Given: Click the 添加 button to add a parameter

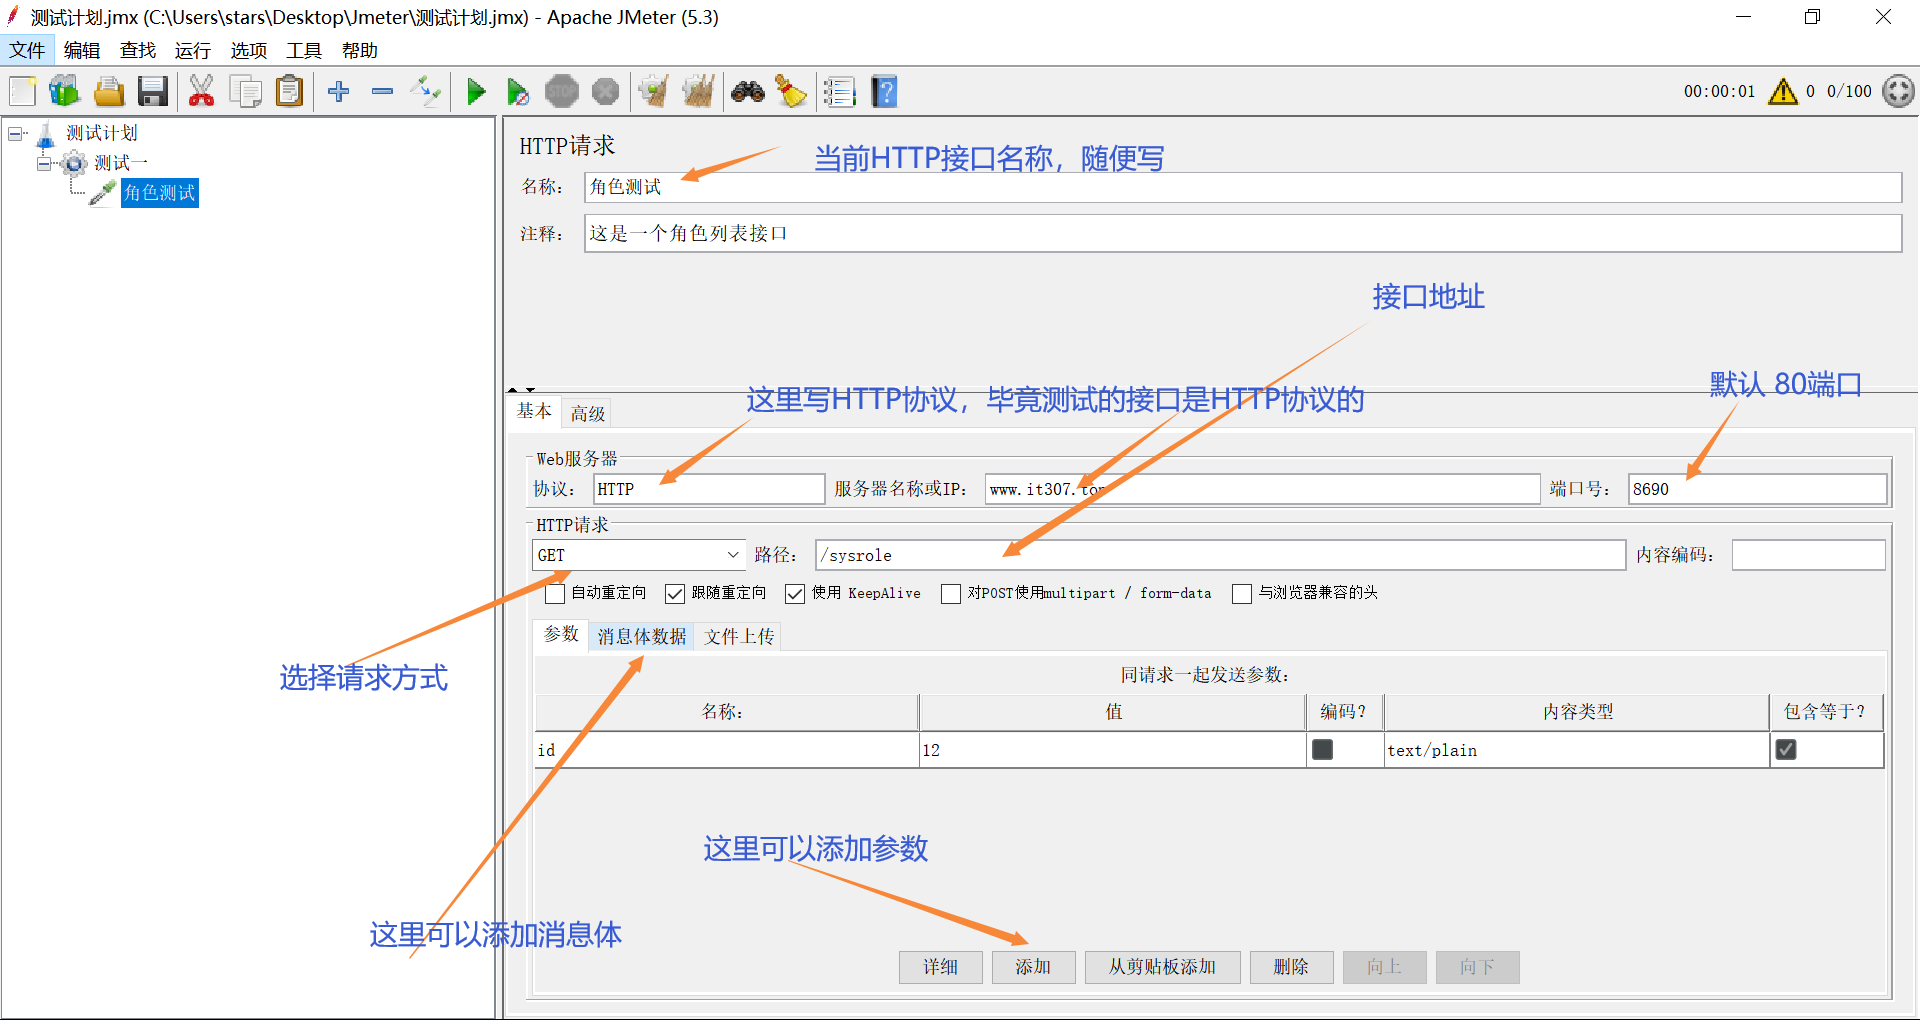Looking at the screenshot, I should pos(1033,967).
